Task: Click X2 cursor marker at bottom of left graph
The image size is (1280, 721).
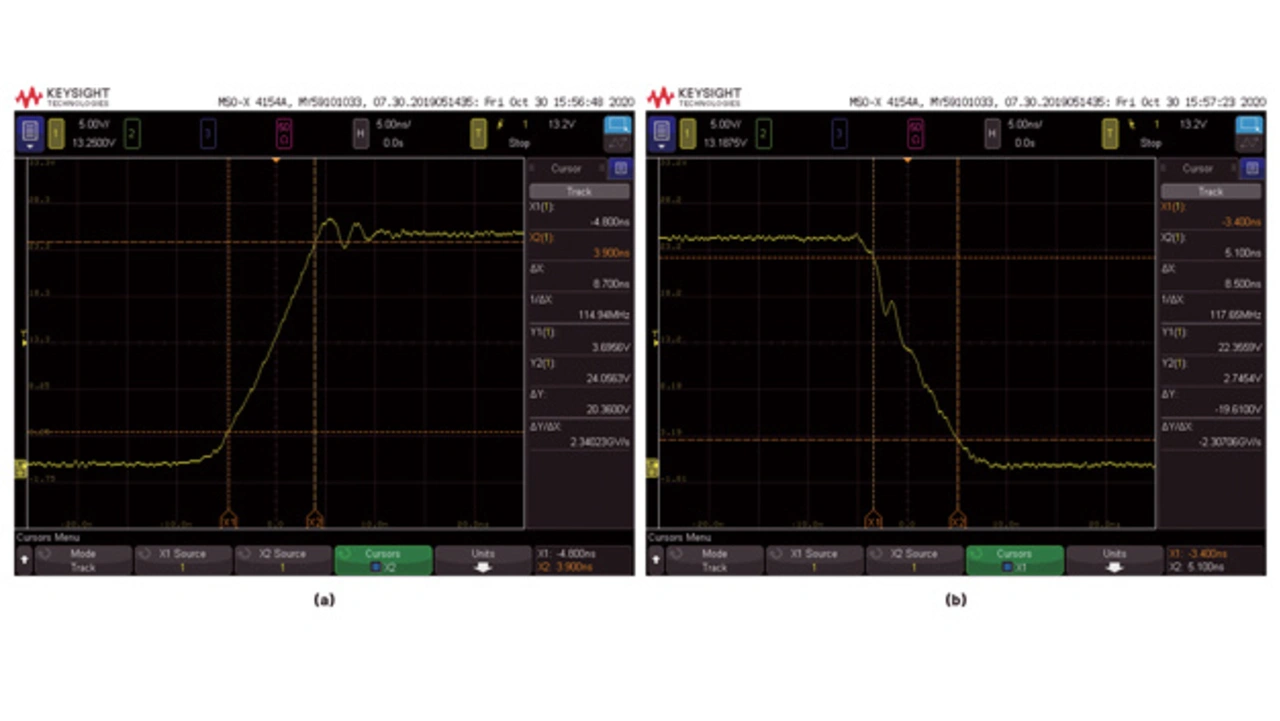Action: [315, 521]
